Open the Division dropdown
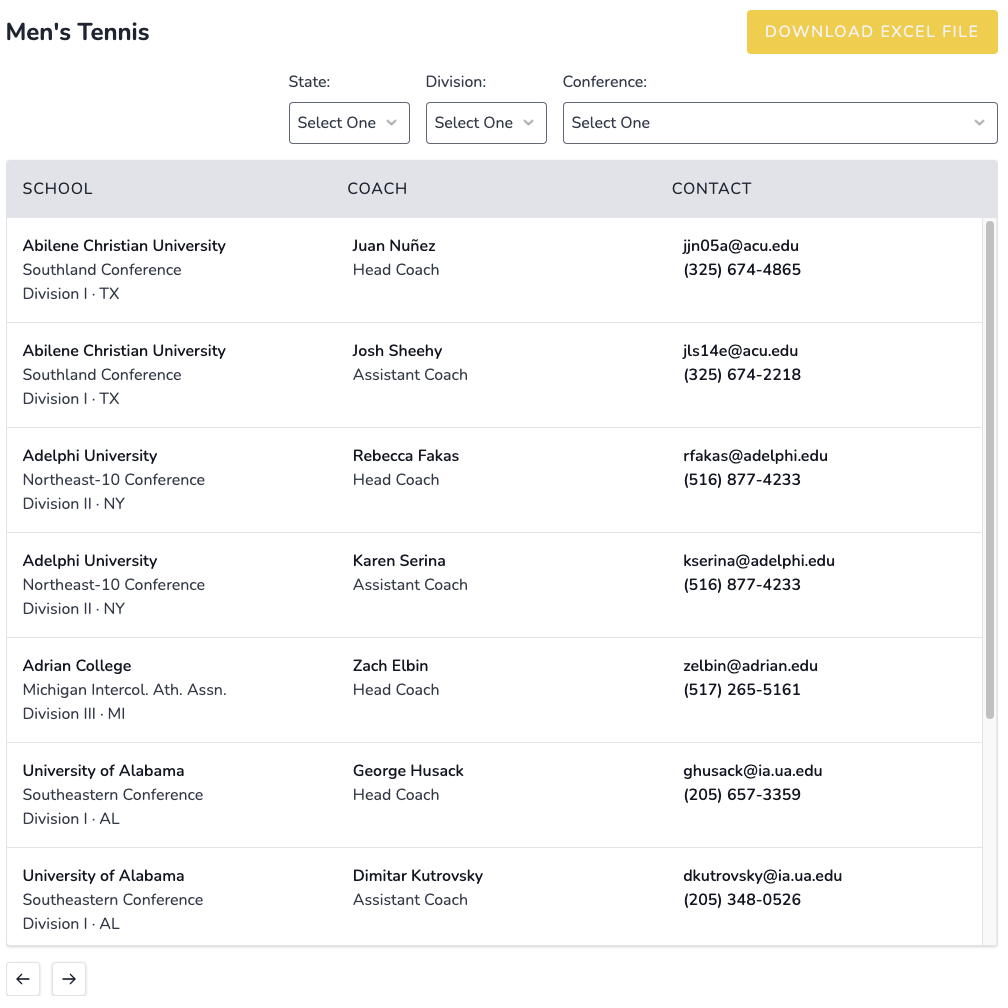1008x1008 pixels. [x=486, y=123]
